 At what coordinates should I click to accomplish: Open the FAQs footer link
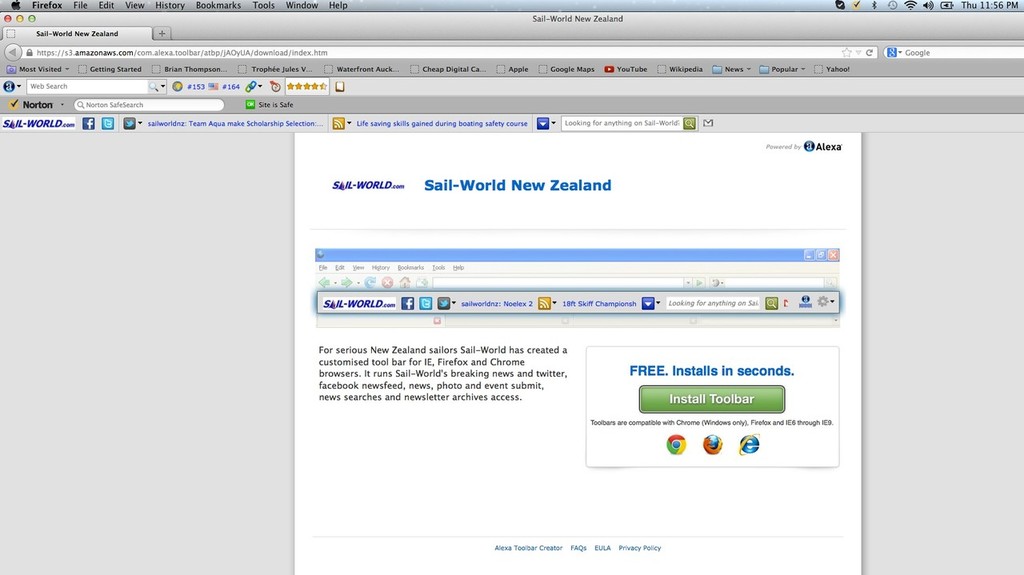(x=579, y=548)
